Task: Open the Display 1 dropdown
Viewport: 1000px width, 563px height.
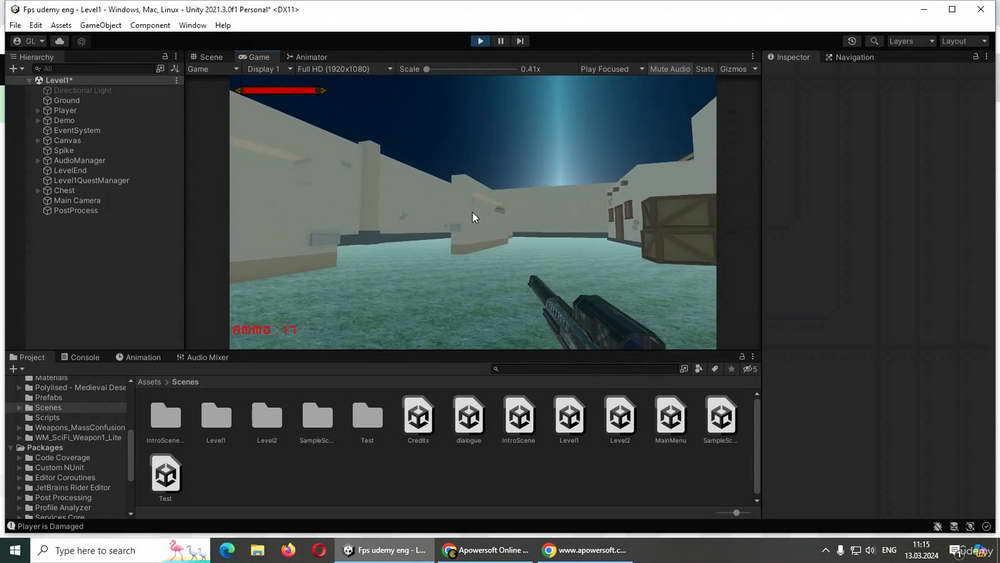Action: 270,69
